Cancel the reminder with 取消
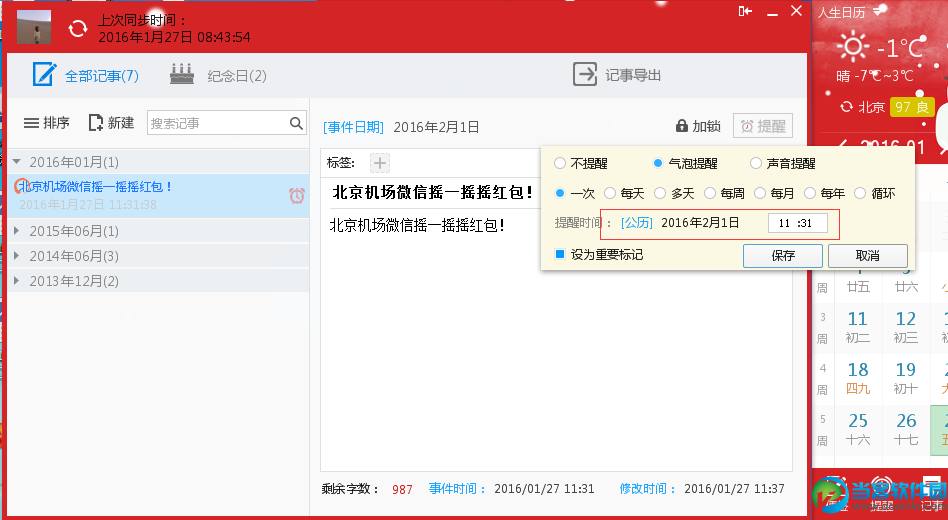948x520 pixels. coord(868,256)
